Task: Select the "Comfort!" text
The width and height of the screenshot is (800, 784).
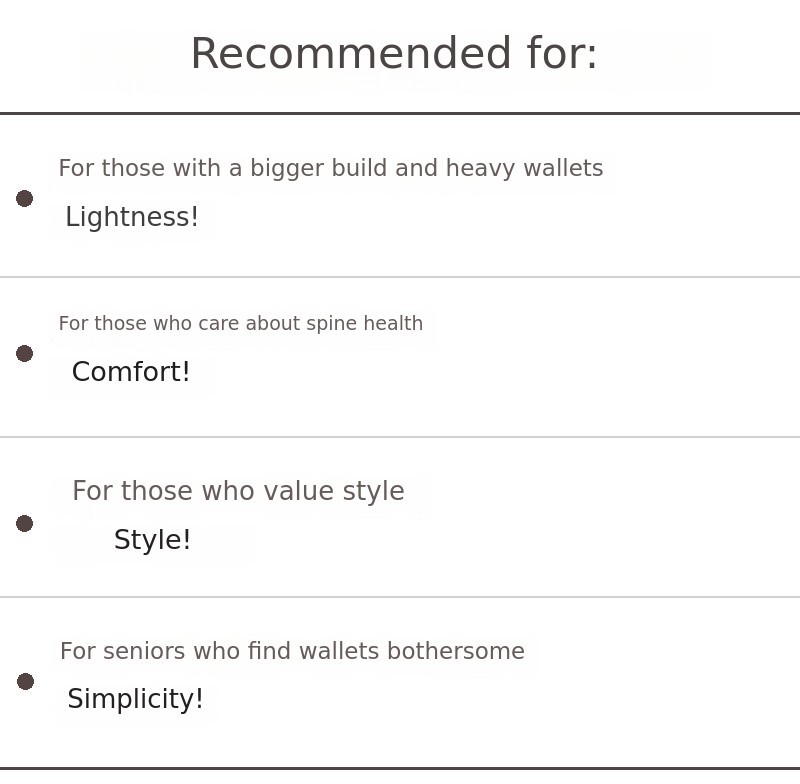Action: pyautogui.click(x=131, y=371)
